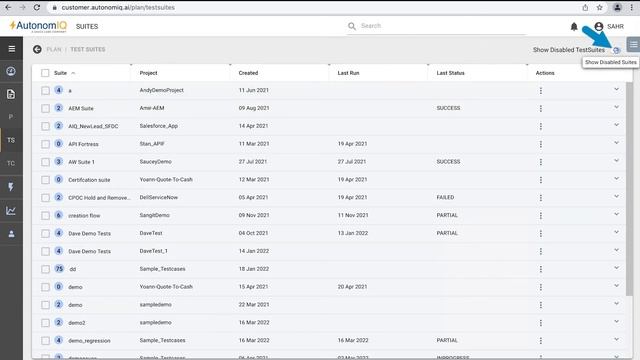Open actions menu for creation flow
This screenshot has width=640, height=360.
tap(541, 216)
